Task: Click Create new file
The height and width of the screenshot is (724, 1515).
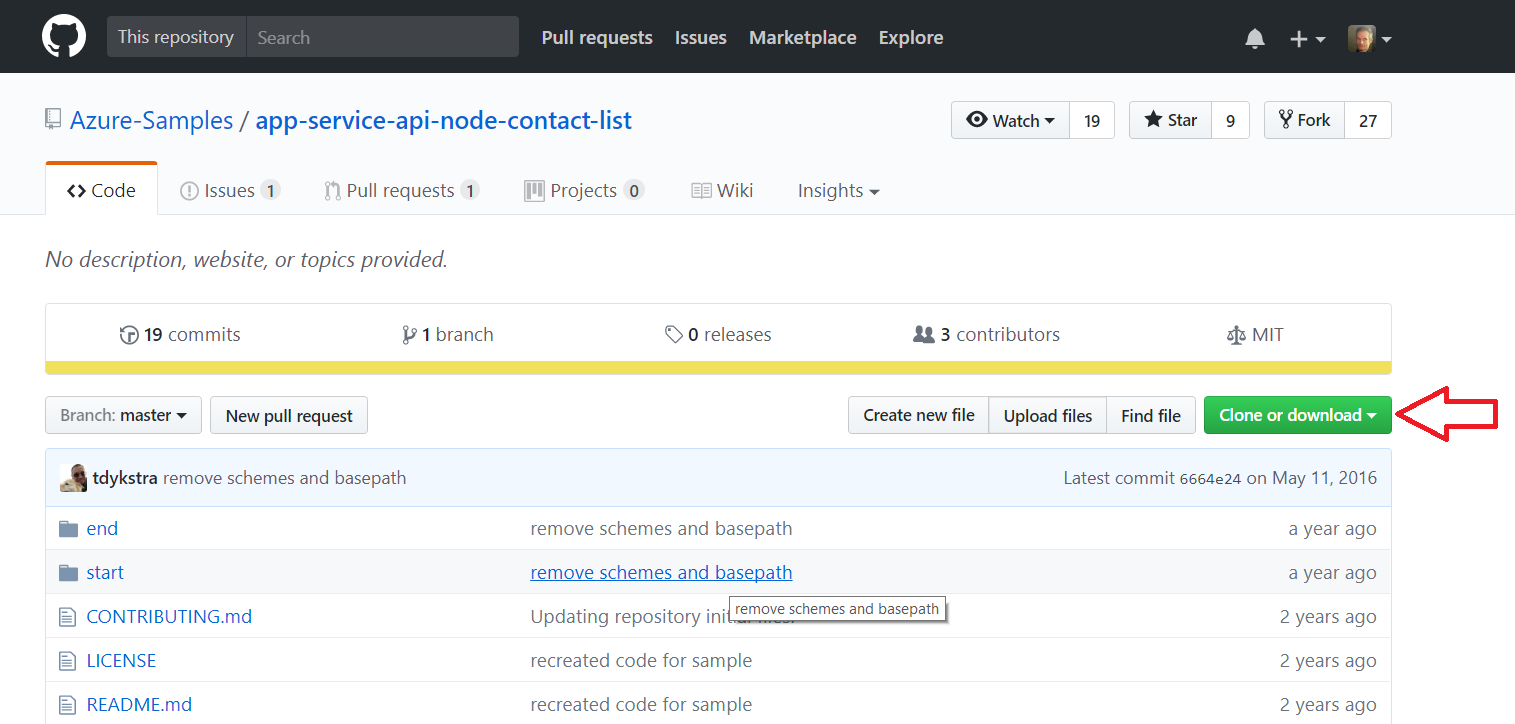Action: (919, 415)
